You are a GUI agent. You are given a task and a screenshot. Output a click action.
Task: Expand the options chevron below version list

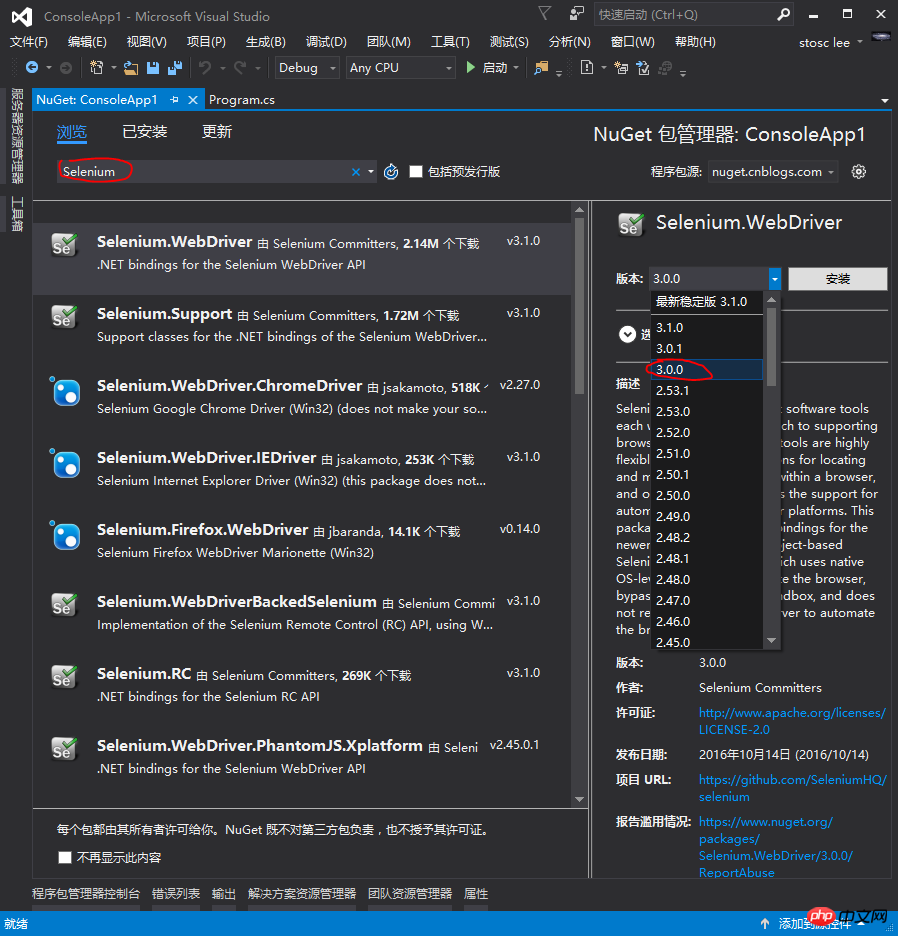(627, 334)
